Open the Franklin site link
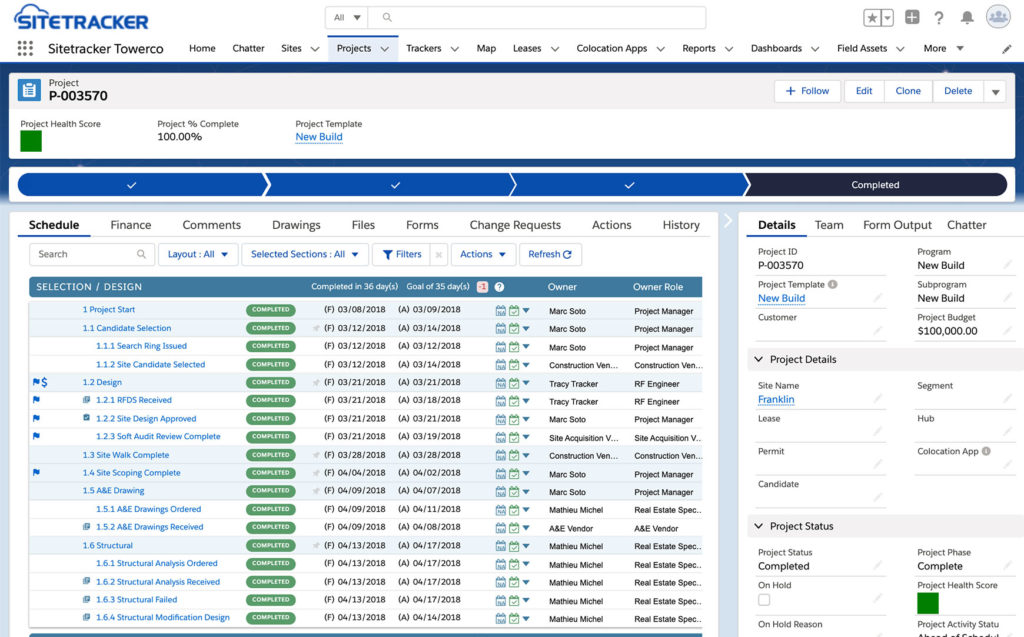 point(776,399)
